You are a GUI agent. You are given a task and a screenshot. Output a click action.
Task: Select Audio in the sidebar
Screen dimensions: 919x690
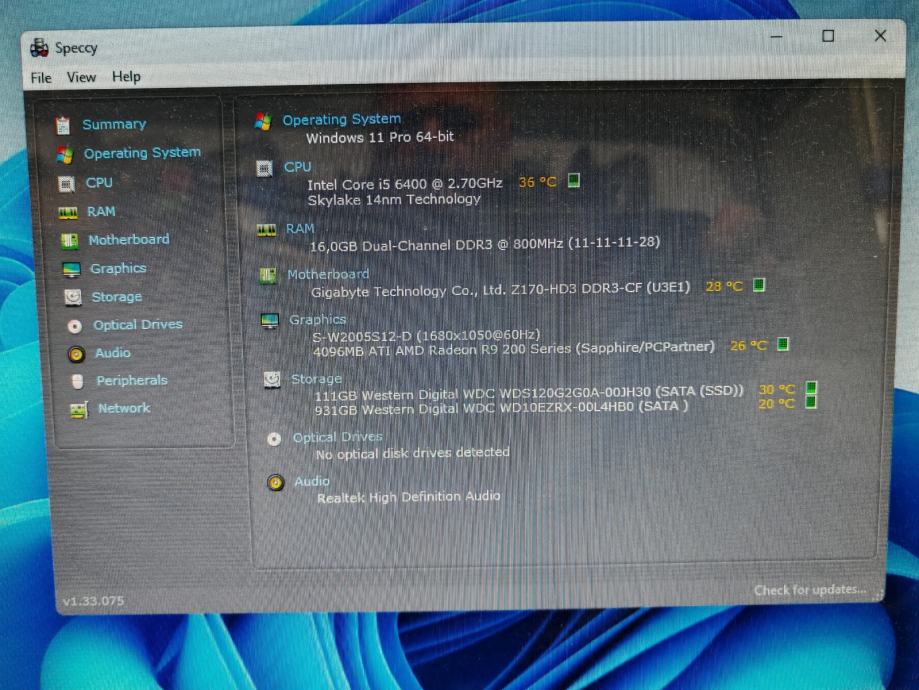click(x=113, y=352)
